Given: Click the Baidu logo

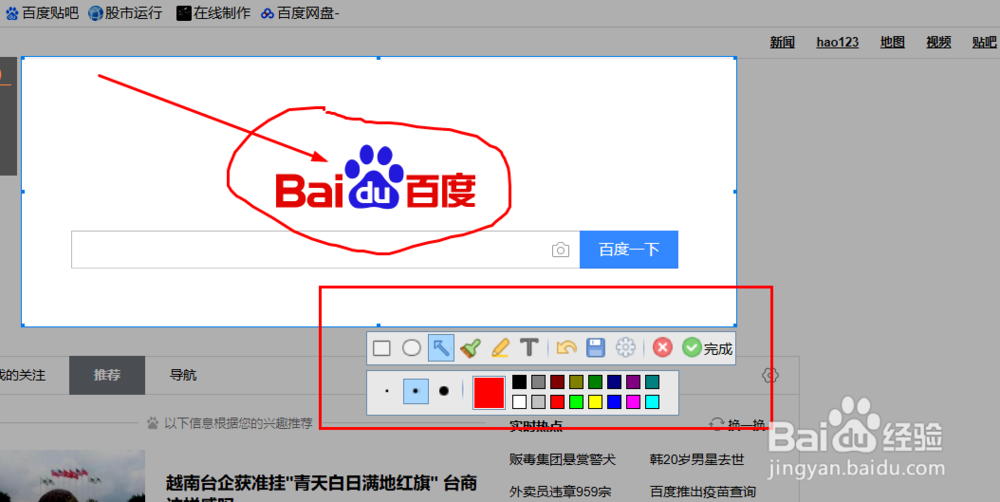Looking at the screenshot, I should tap(376, 177).
